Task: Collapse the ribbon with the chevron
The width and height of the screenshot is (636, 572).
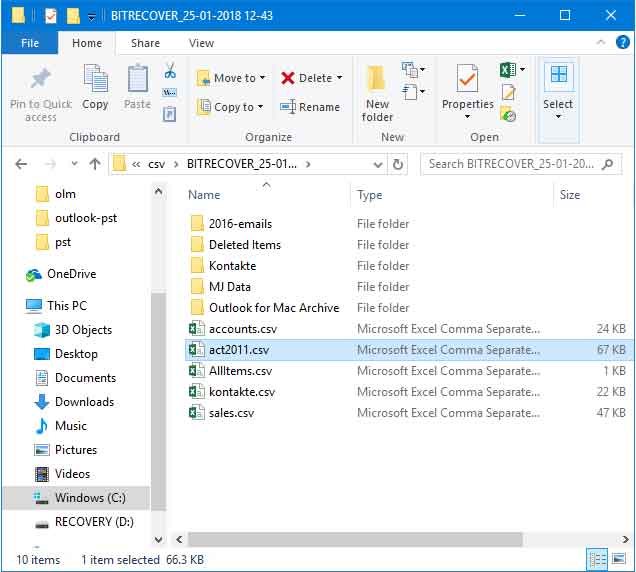Action: 601,42
